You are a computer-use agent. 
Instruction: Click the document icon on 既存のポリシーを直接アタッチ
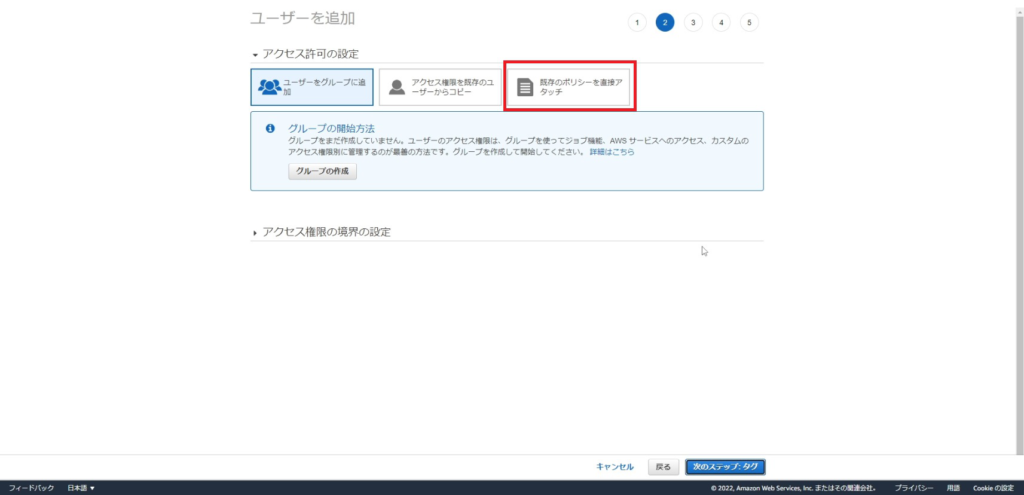[x=525, y=87]
